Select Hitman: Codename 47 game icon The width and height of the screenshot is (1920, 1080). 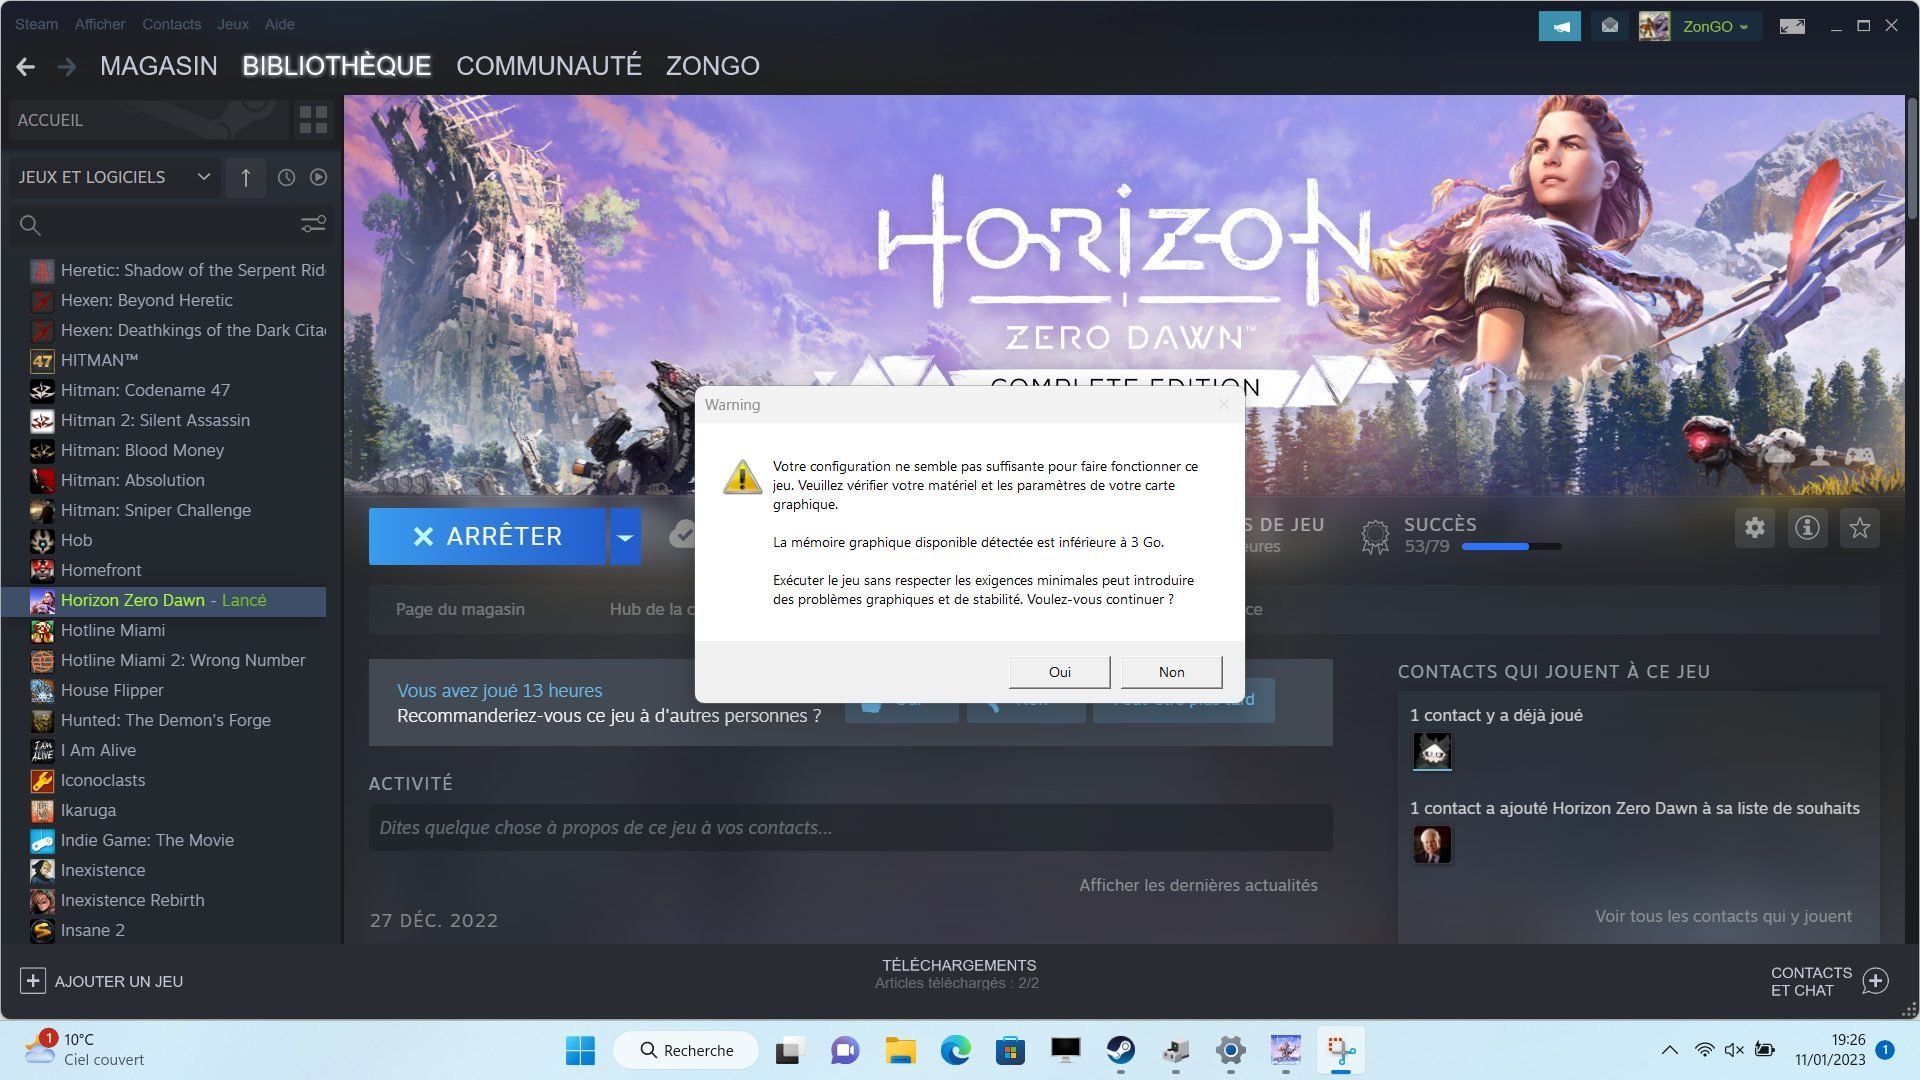[x=42, y=391]
